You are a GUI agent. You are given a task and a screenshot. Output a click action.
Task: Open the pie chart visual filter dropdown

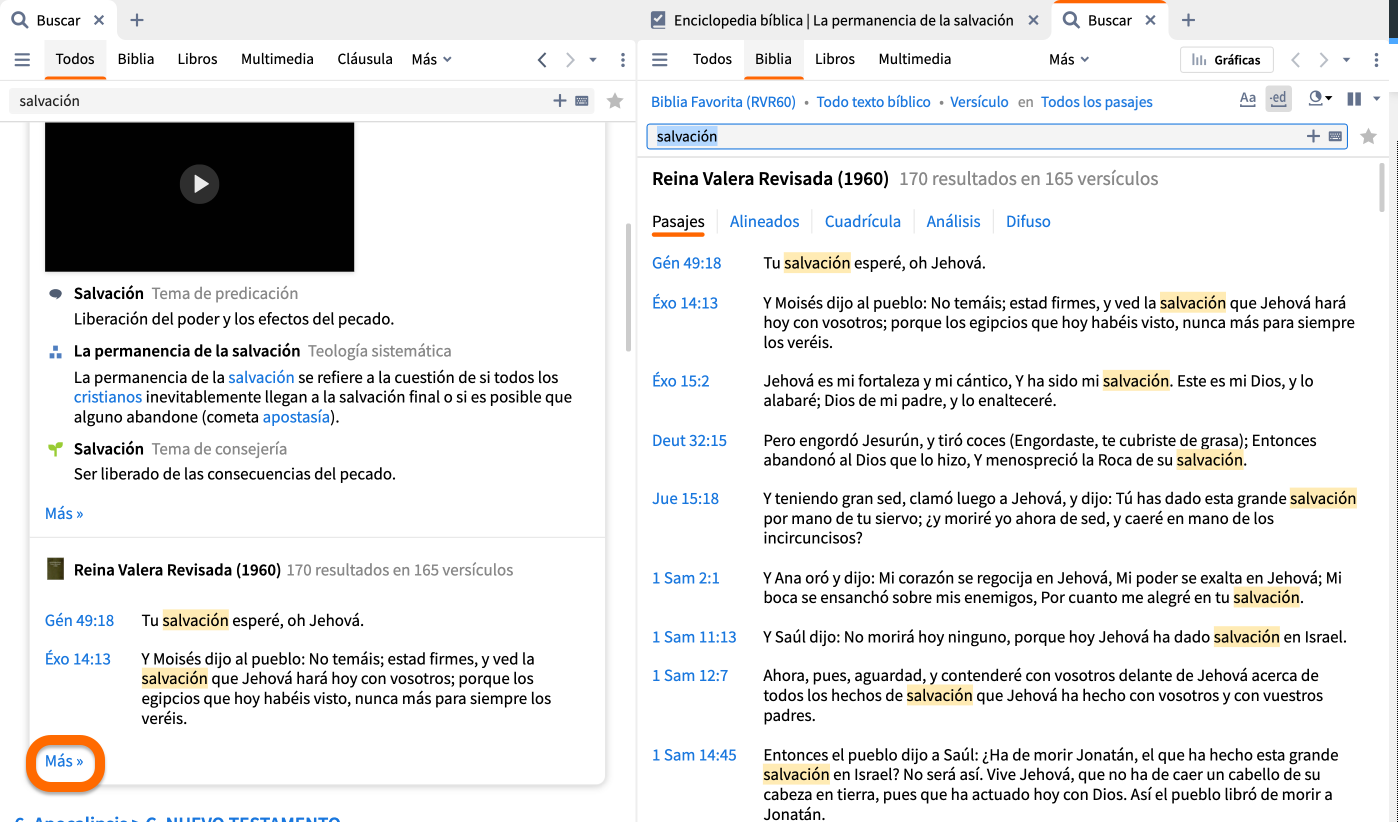(1320, 98)
